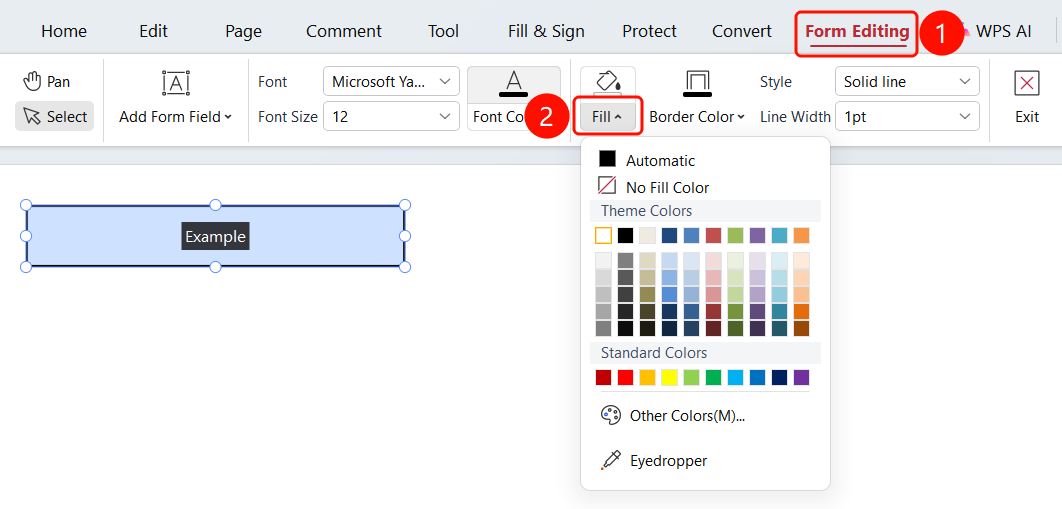
Task: Activate the Select arrow tool
Action: pos(55,116)
